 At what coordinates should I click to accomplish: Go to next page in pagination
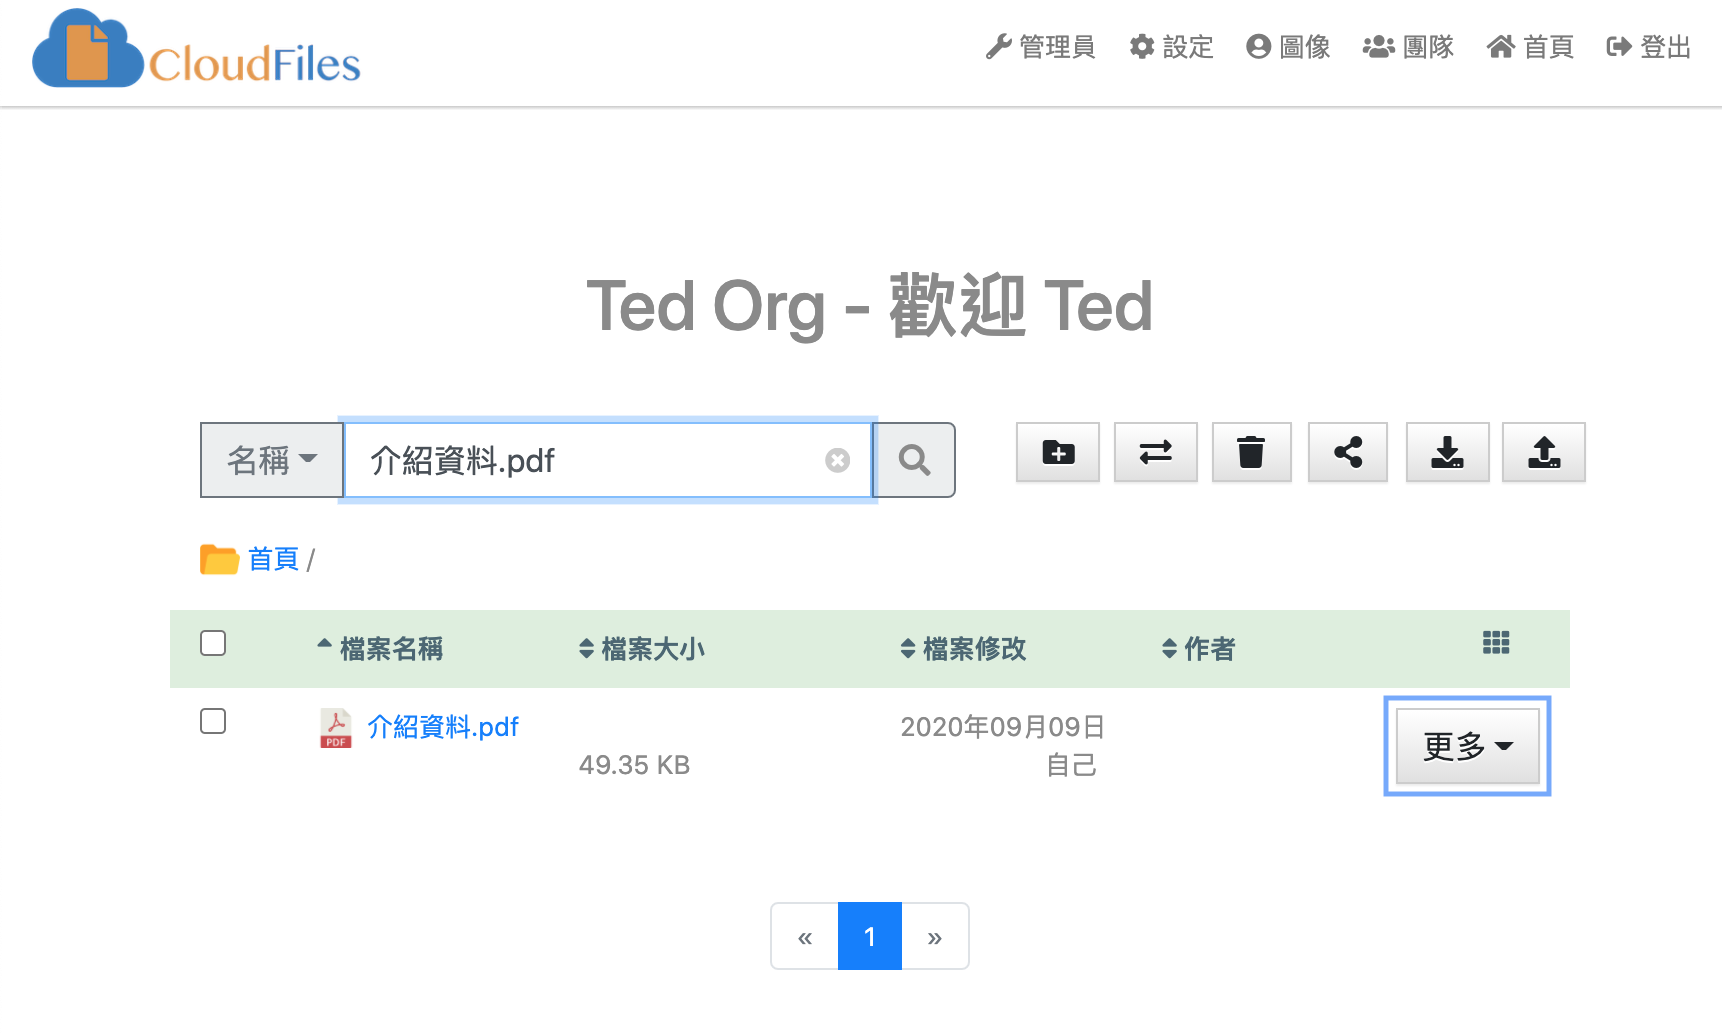pos(934,937)
